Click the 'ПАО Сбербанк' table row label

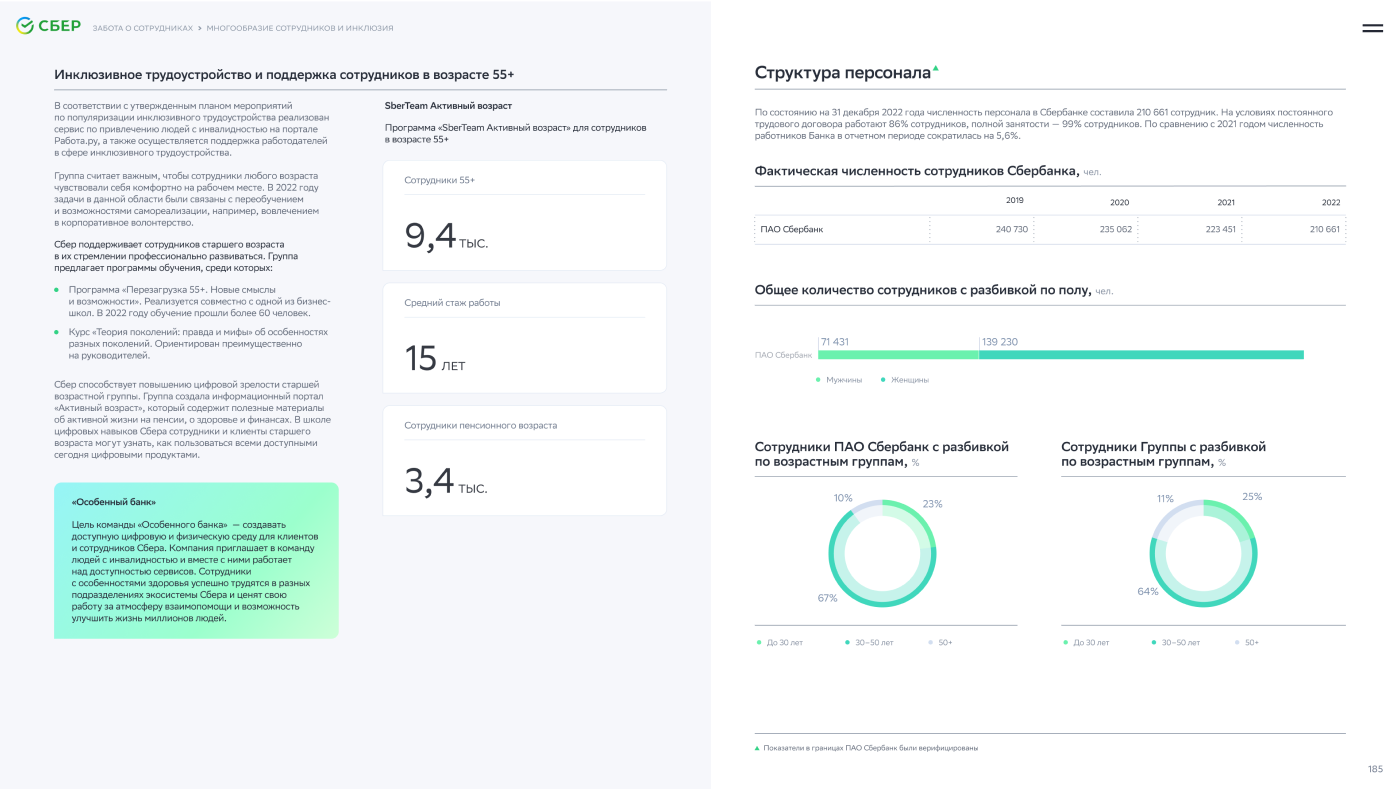792,229
